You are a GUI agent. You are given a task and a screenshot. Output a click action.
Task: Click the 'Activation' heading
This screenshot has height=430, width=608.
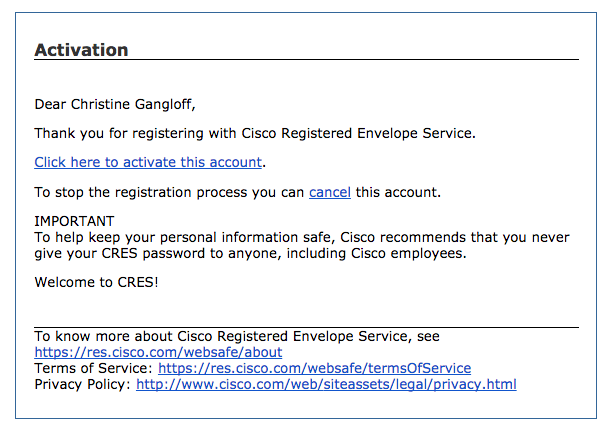(81, 50)
